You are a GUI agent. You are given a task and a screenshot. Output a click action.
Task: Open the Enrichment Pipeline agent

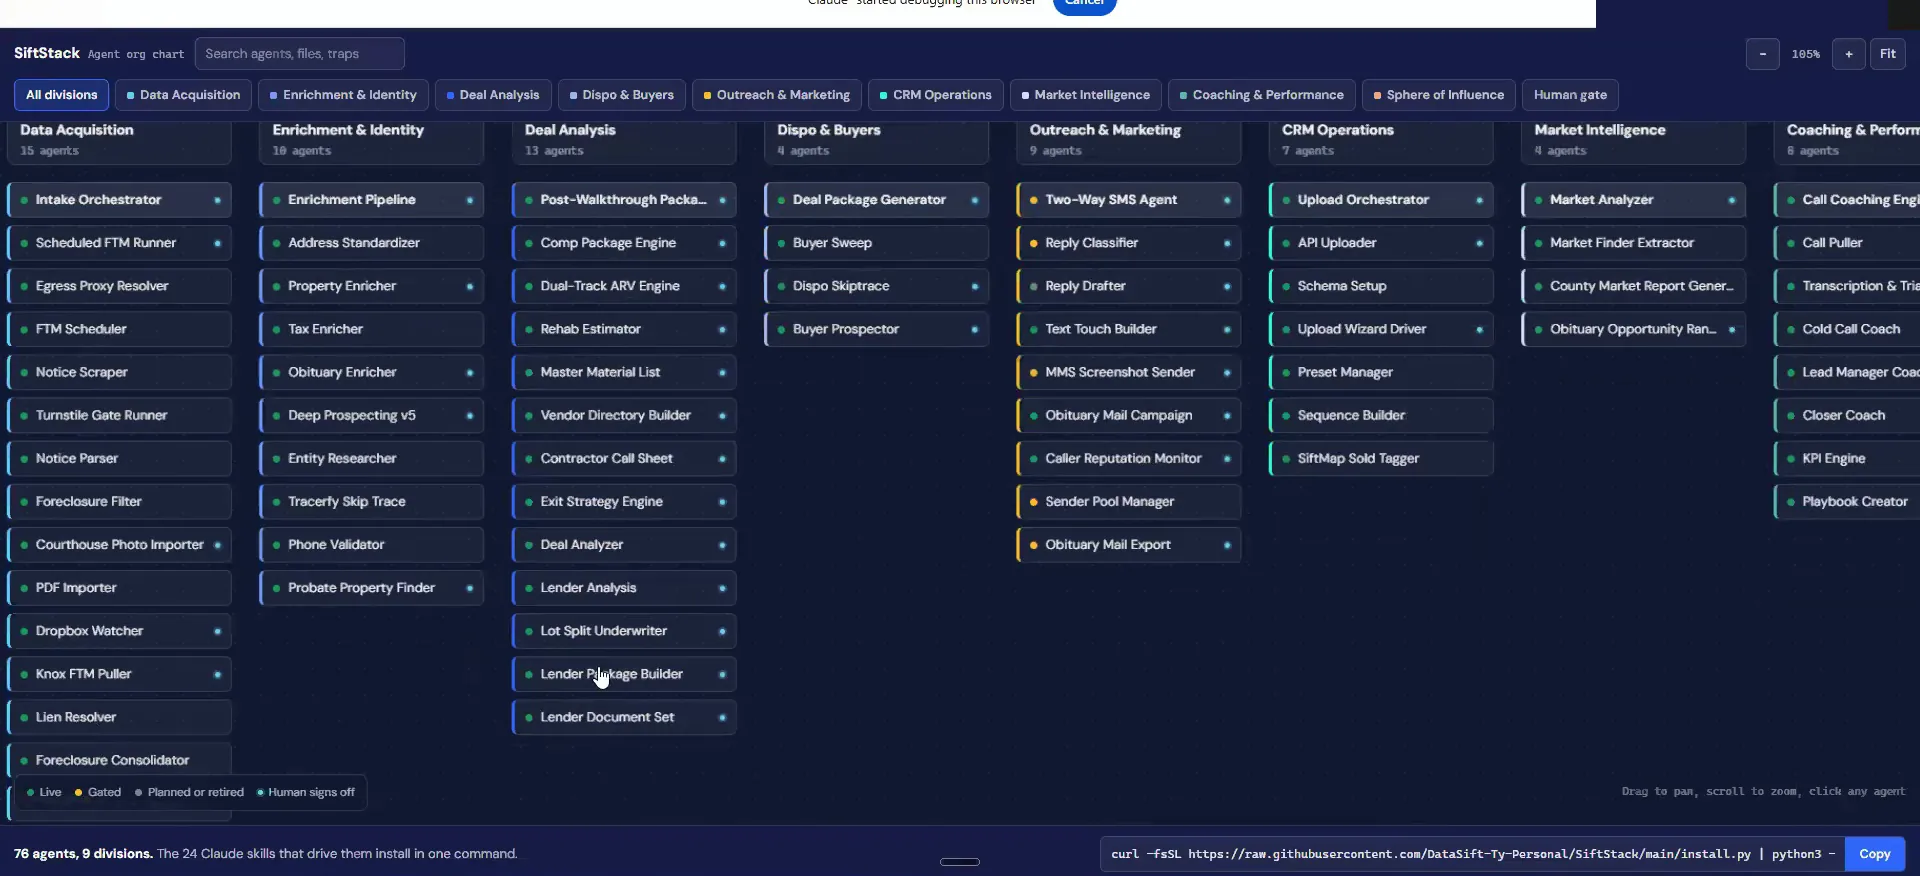tap(372, 200)
